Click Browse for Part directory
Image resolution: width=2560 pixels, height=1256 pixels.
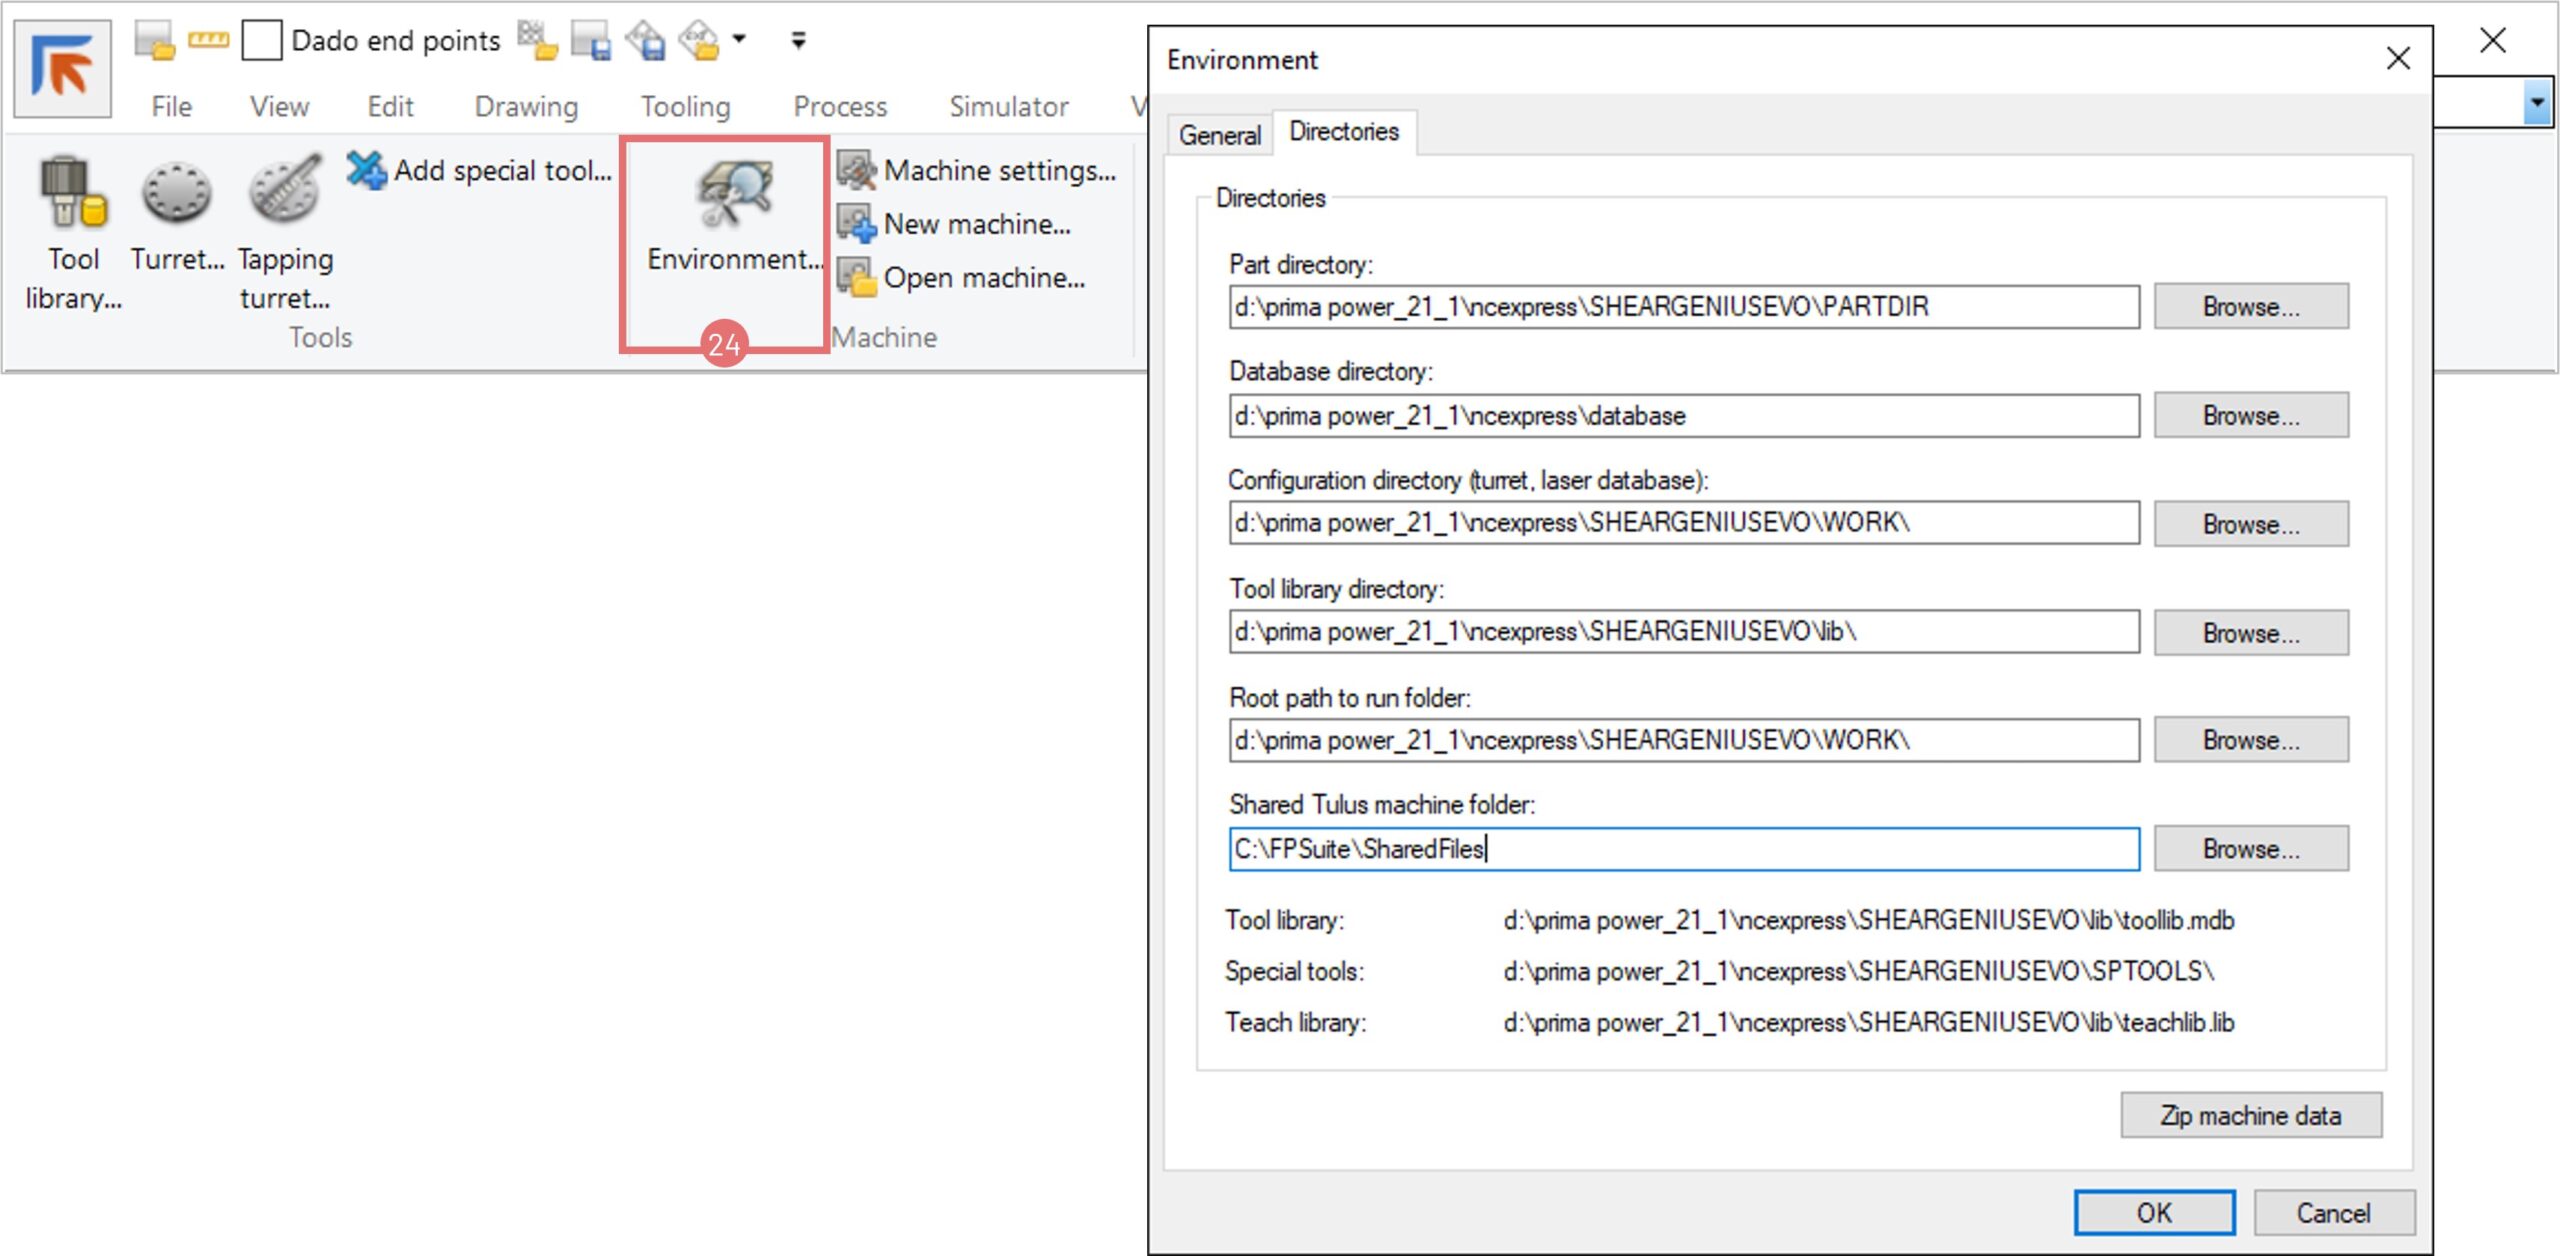(x=2250, y=307)
